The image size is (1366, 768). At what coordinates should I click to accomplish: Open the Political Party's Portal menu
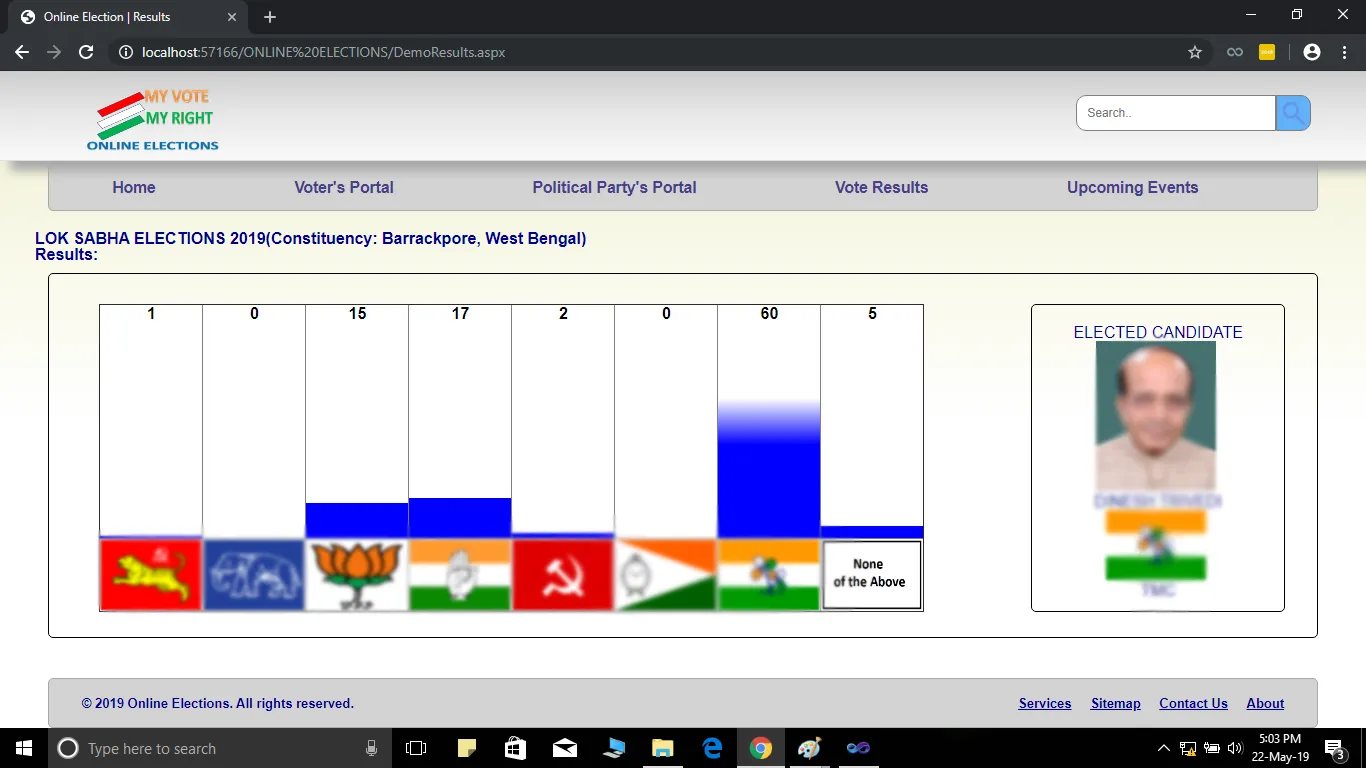tap(614, 187)
